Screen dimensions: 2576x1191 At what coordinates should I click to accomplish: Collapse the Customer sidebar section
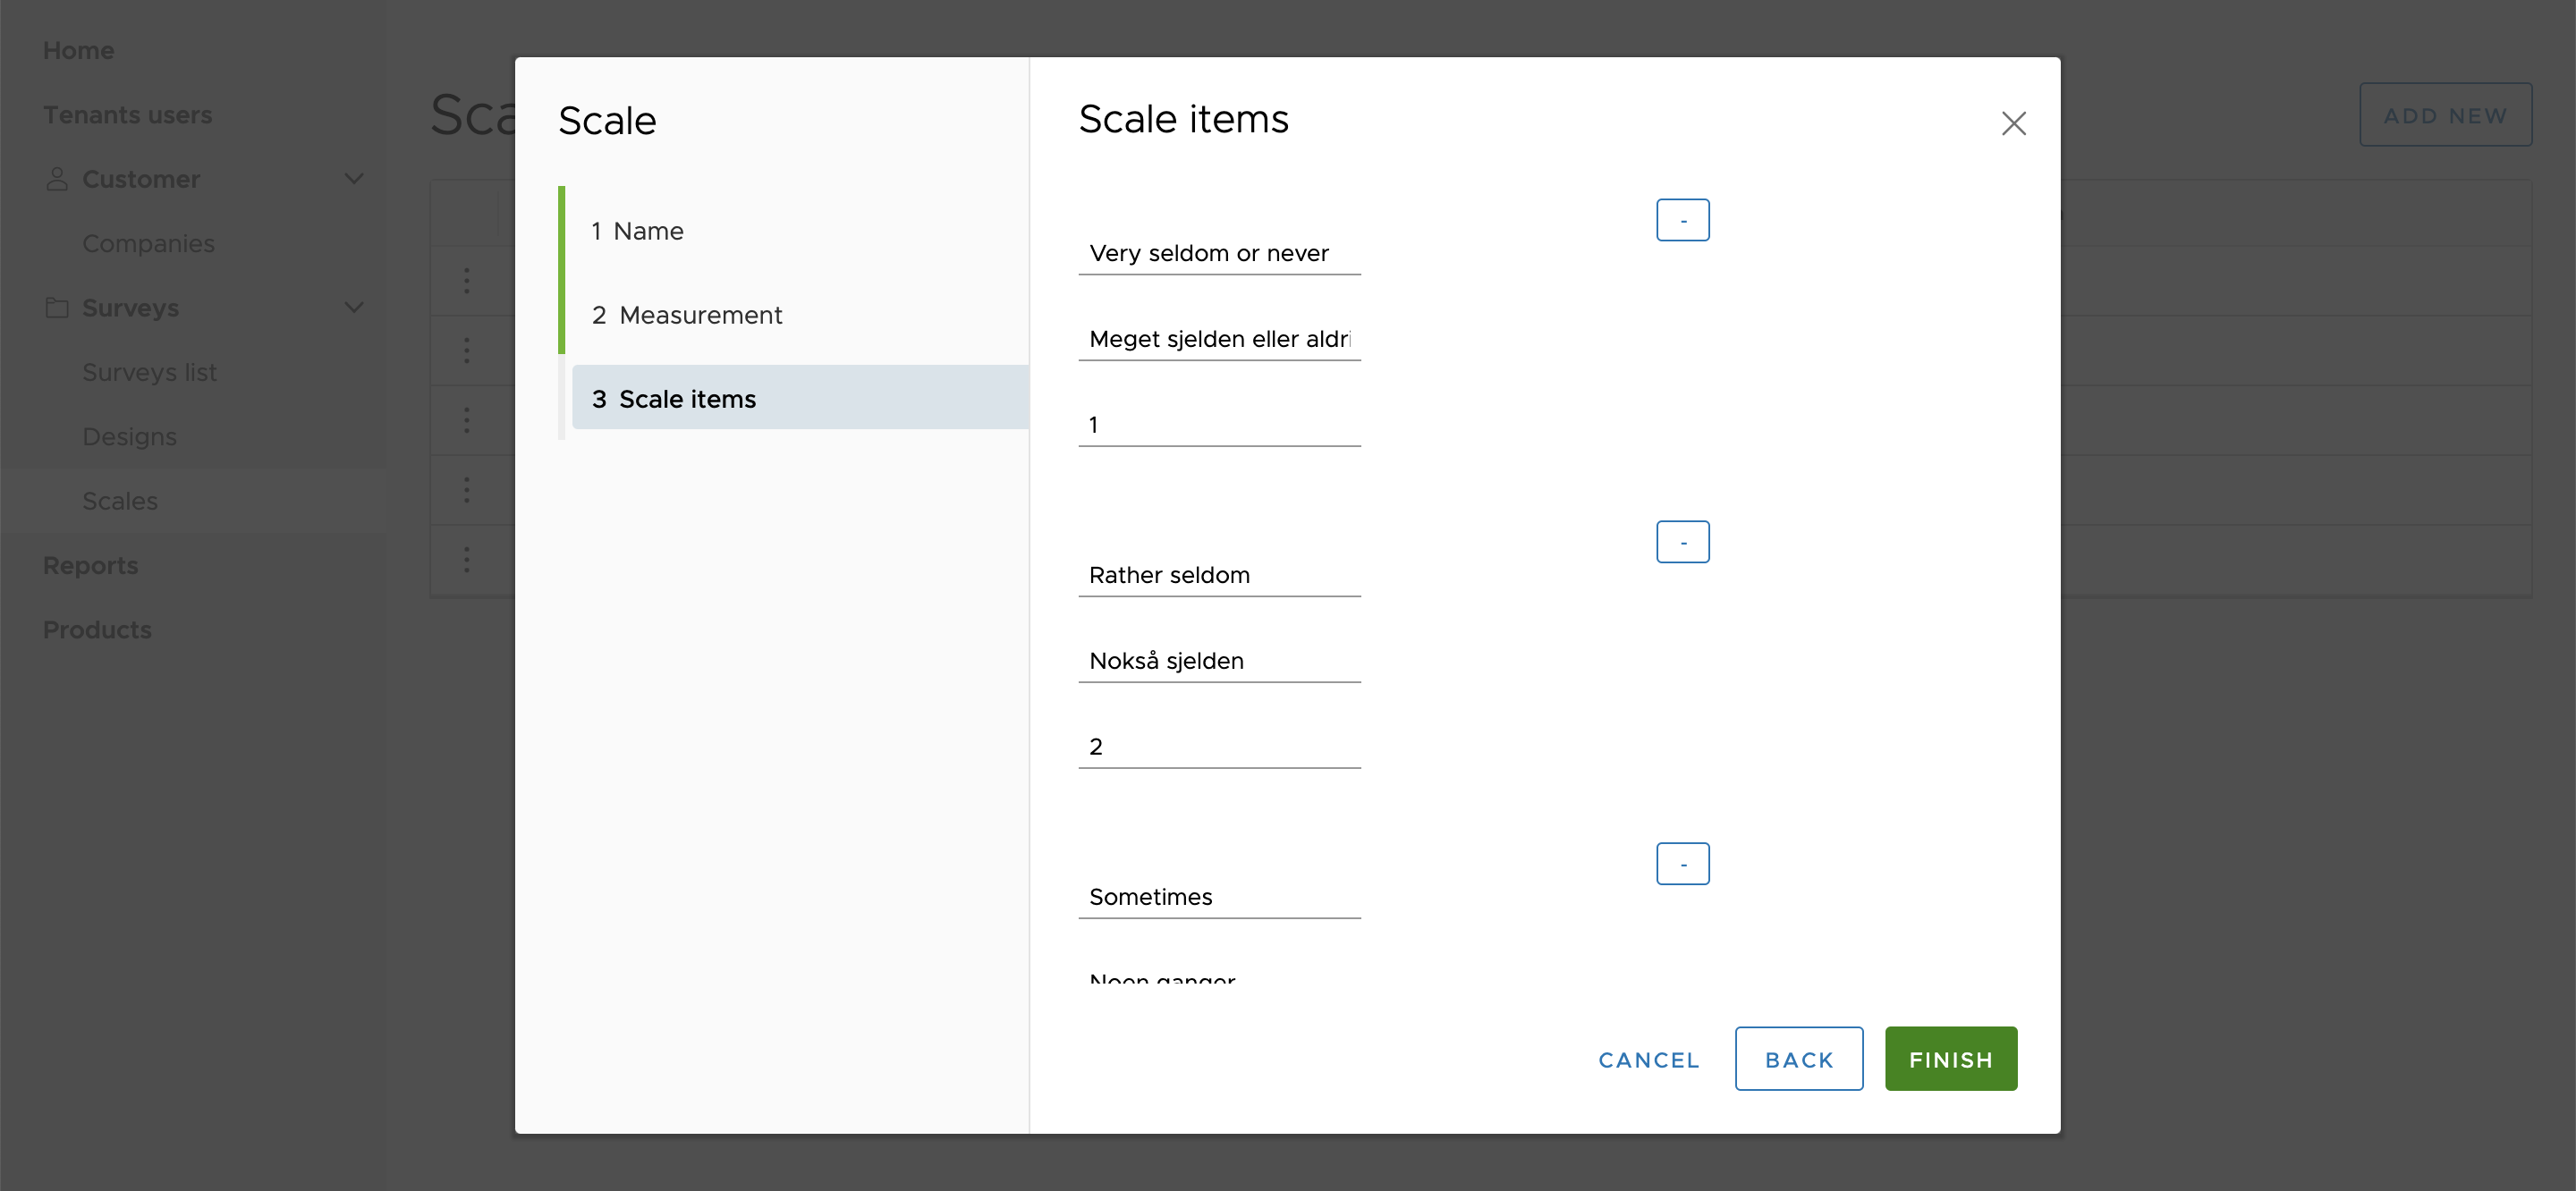pyautogui.click(x=353, y=179)
